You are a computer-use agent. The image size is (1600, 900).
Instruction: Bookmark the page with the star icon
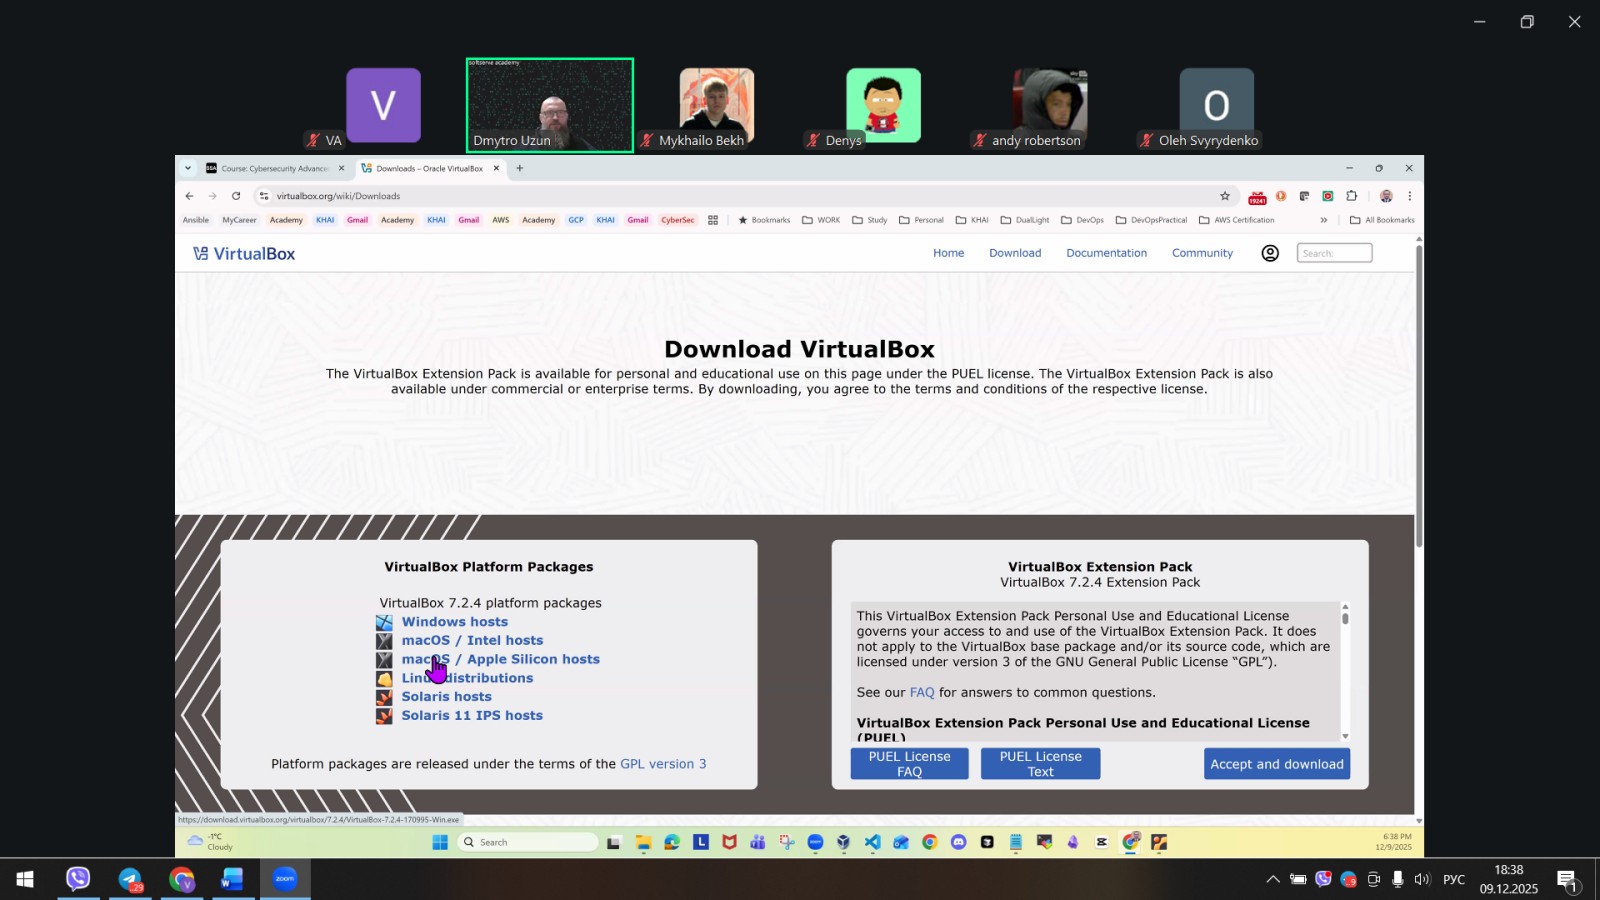pyautogui.click(x=1225, y=196)
